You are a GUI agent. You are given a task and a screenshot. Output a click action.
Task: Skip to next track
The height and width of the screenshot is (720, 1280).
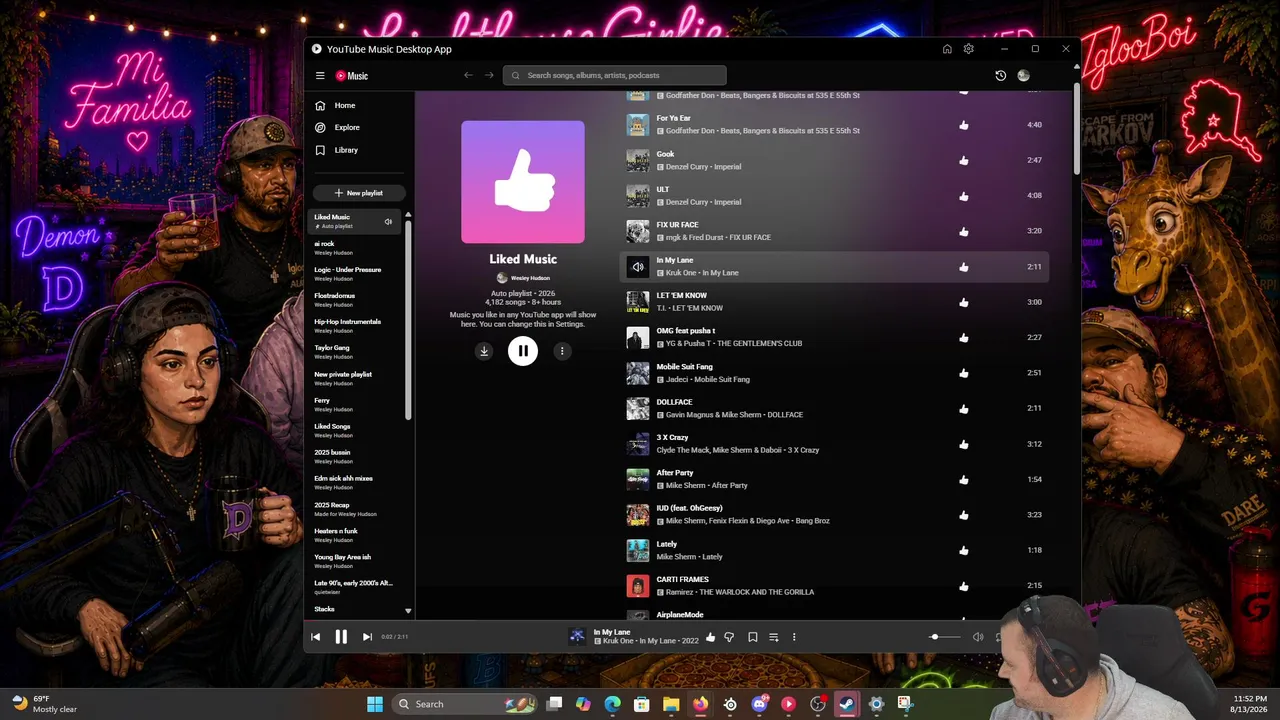[x=367, y=637]
